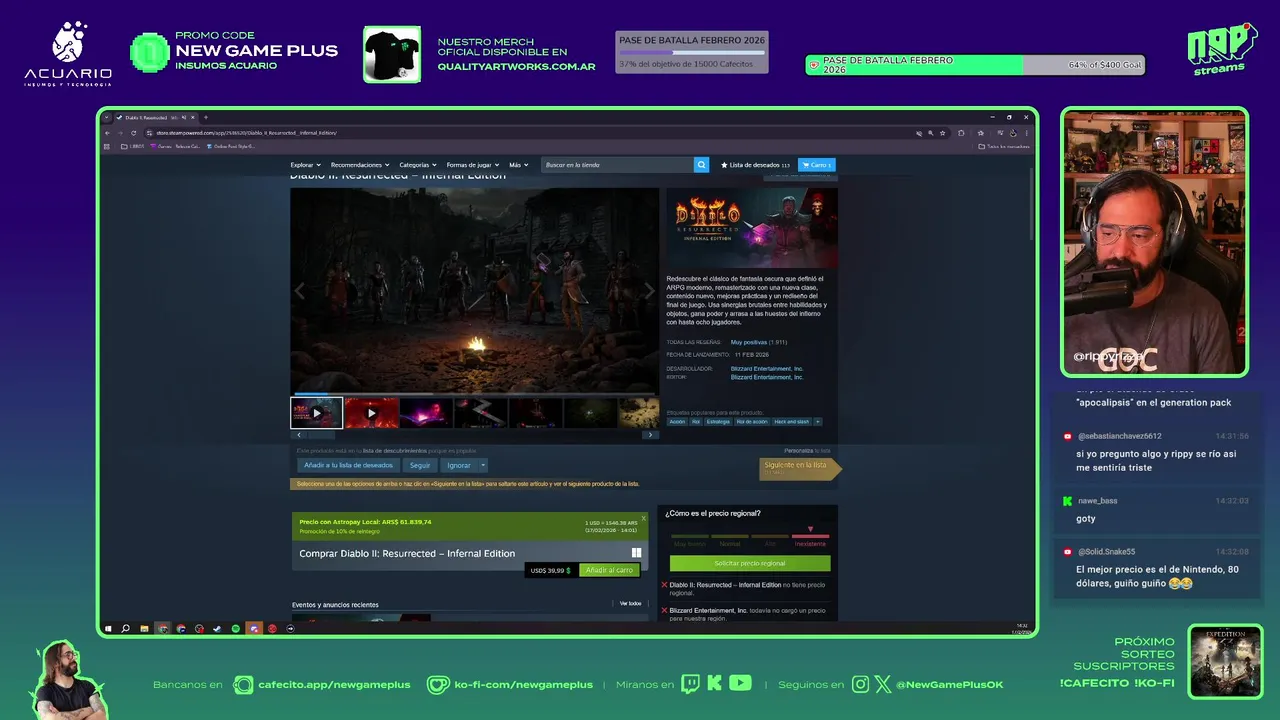Expand the Más store menu
This screenshot has width=1280, height=720.
(x=518, y=165)
